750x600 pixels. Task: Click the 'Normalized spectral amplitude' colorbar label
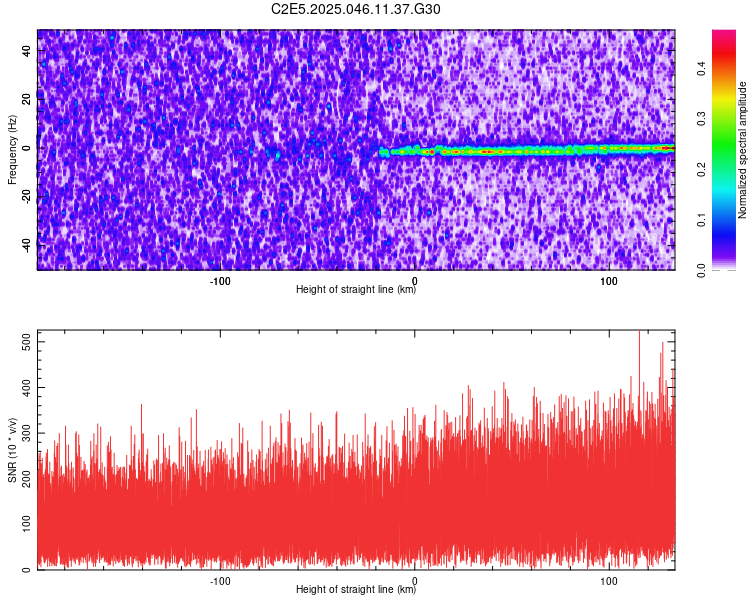pos(742,150)
